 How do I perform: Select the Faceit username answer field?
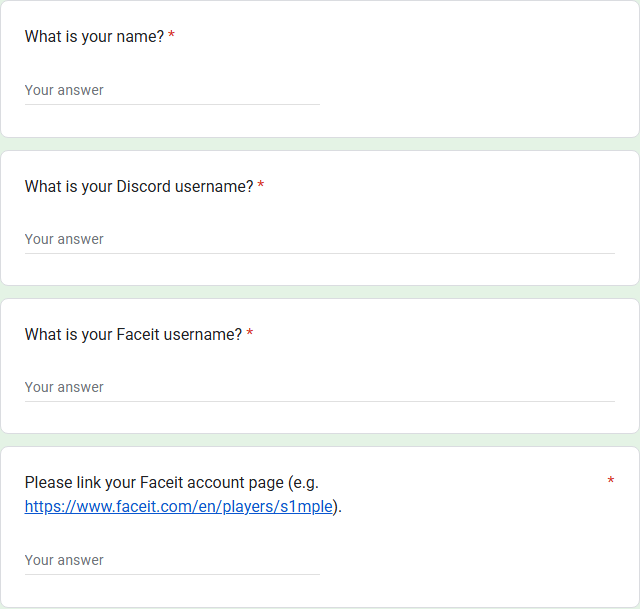click(x=320, y=387)
